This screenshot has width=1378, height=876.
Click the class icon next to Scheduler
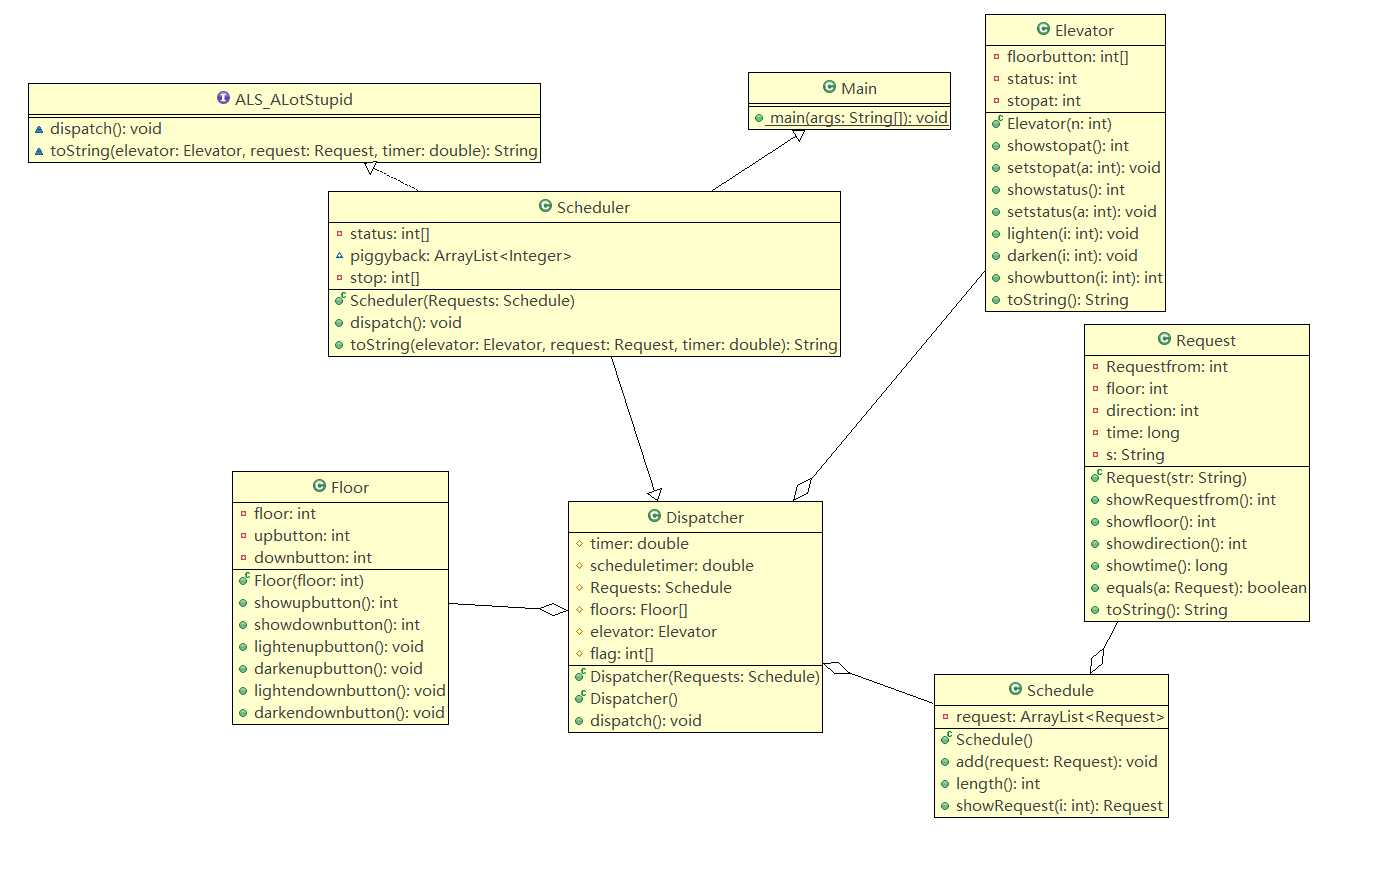click(x=545, y=206)
